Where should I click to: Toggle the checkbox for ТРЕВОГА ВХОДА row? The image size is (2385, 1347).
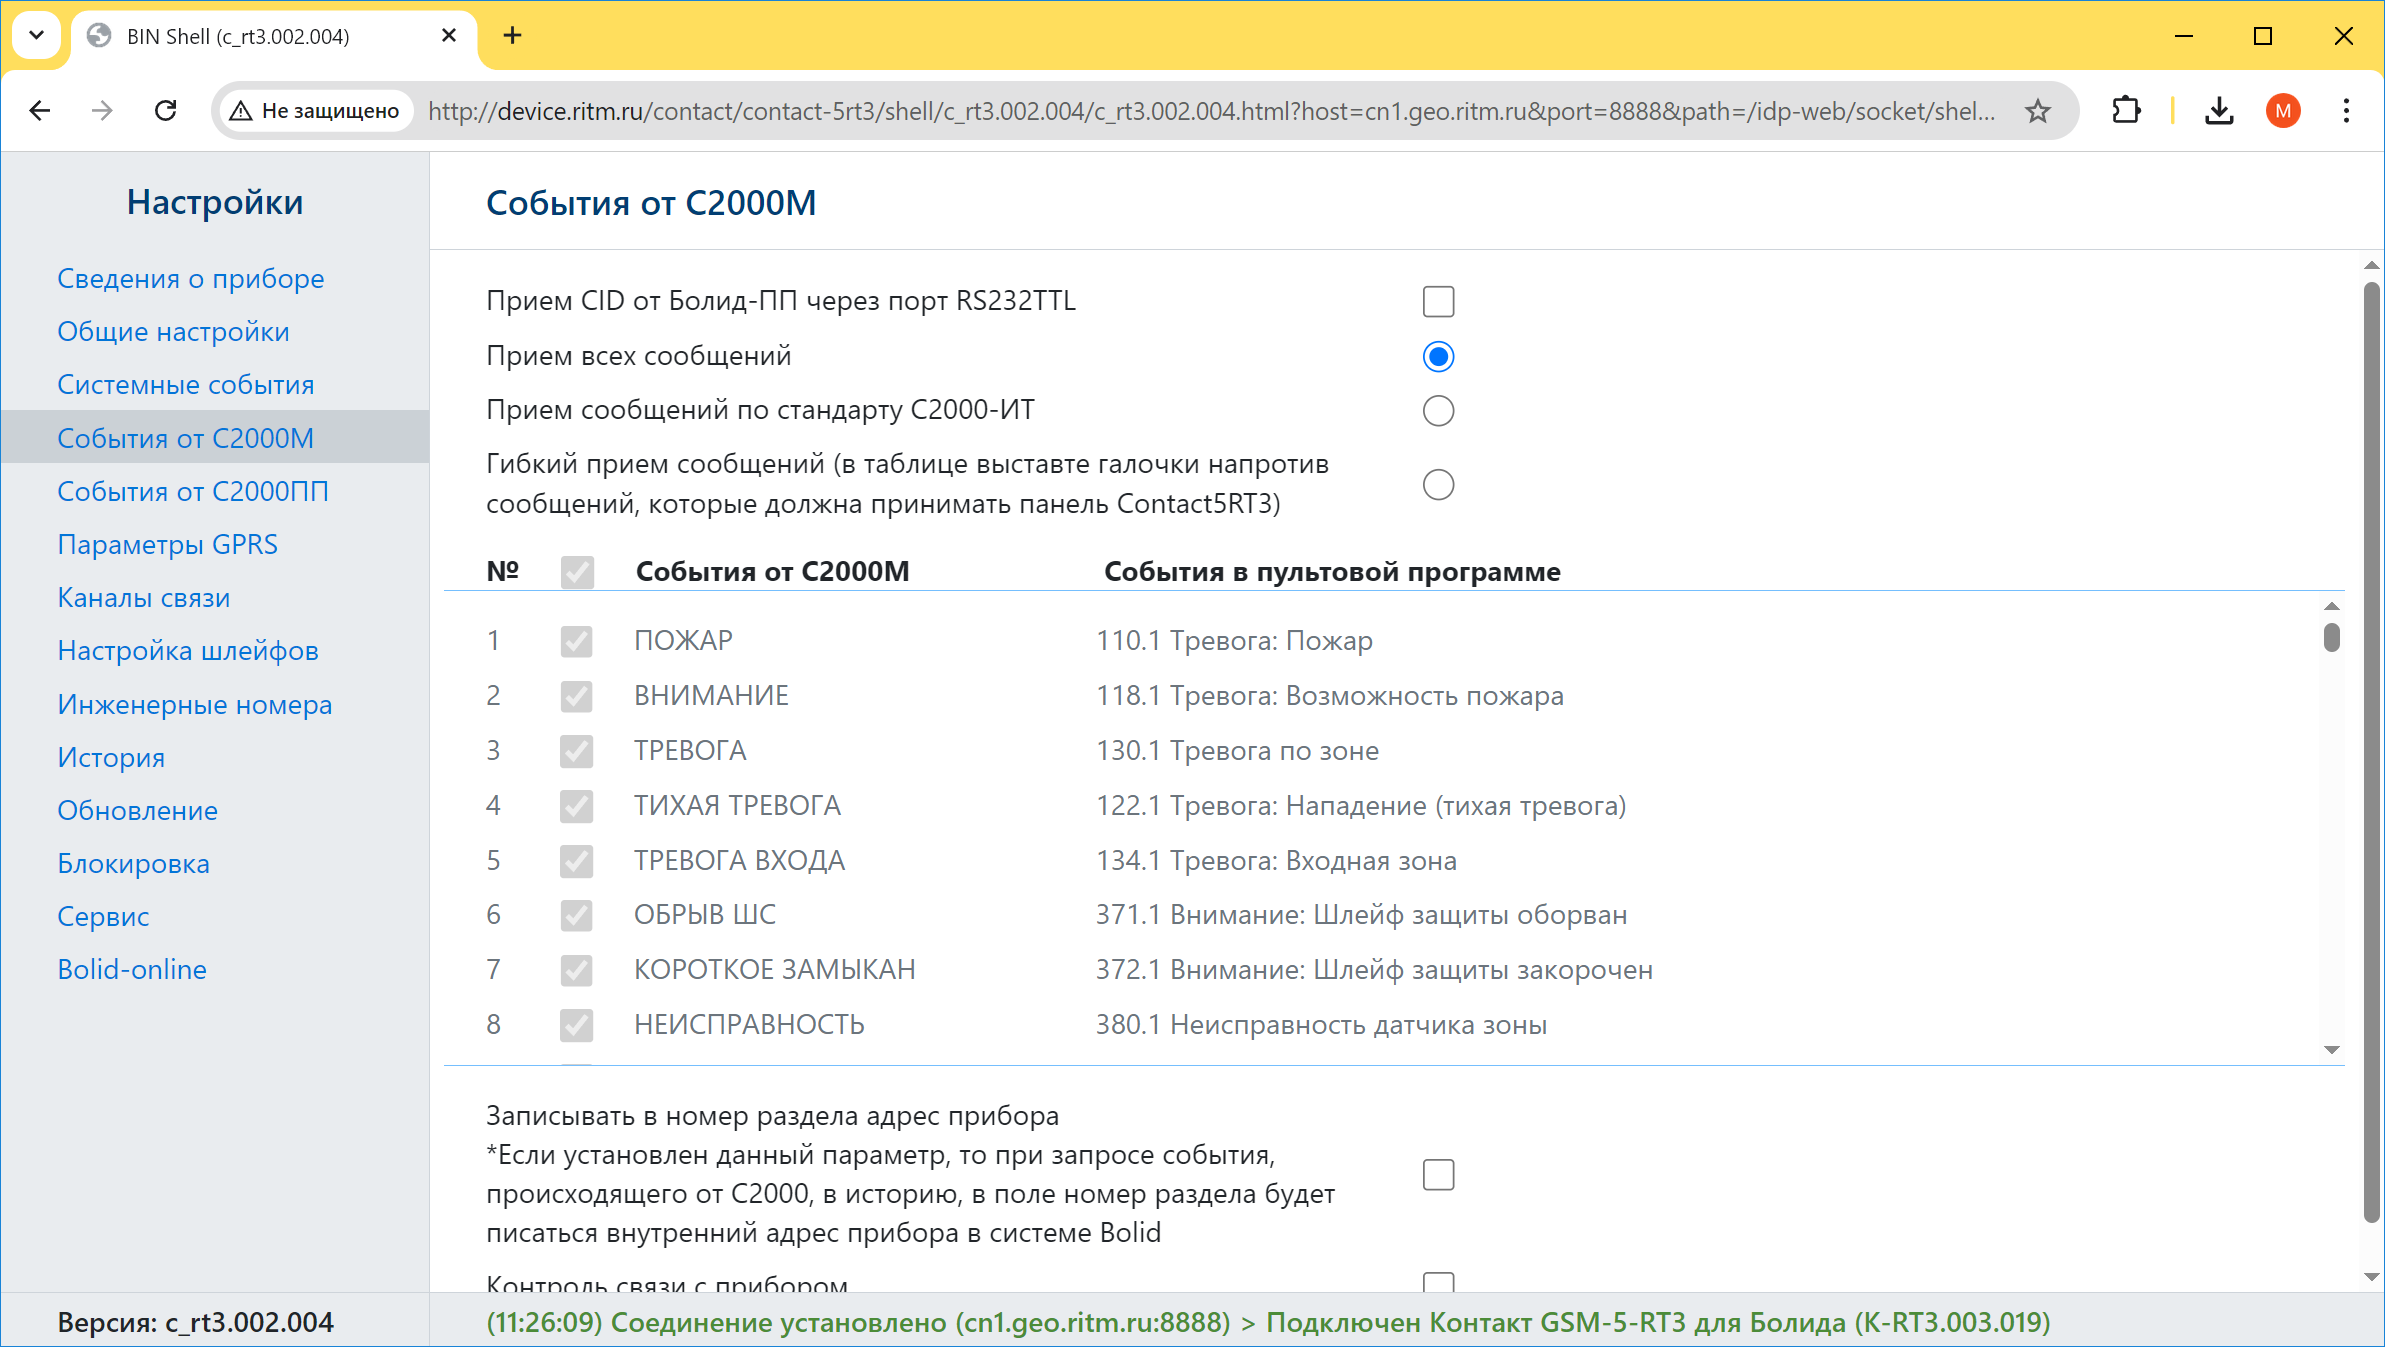576,861
